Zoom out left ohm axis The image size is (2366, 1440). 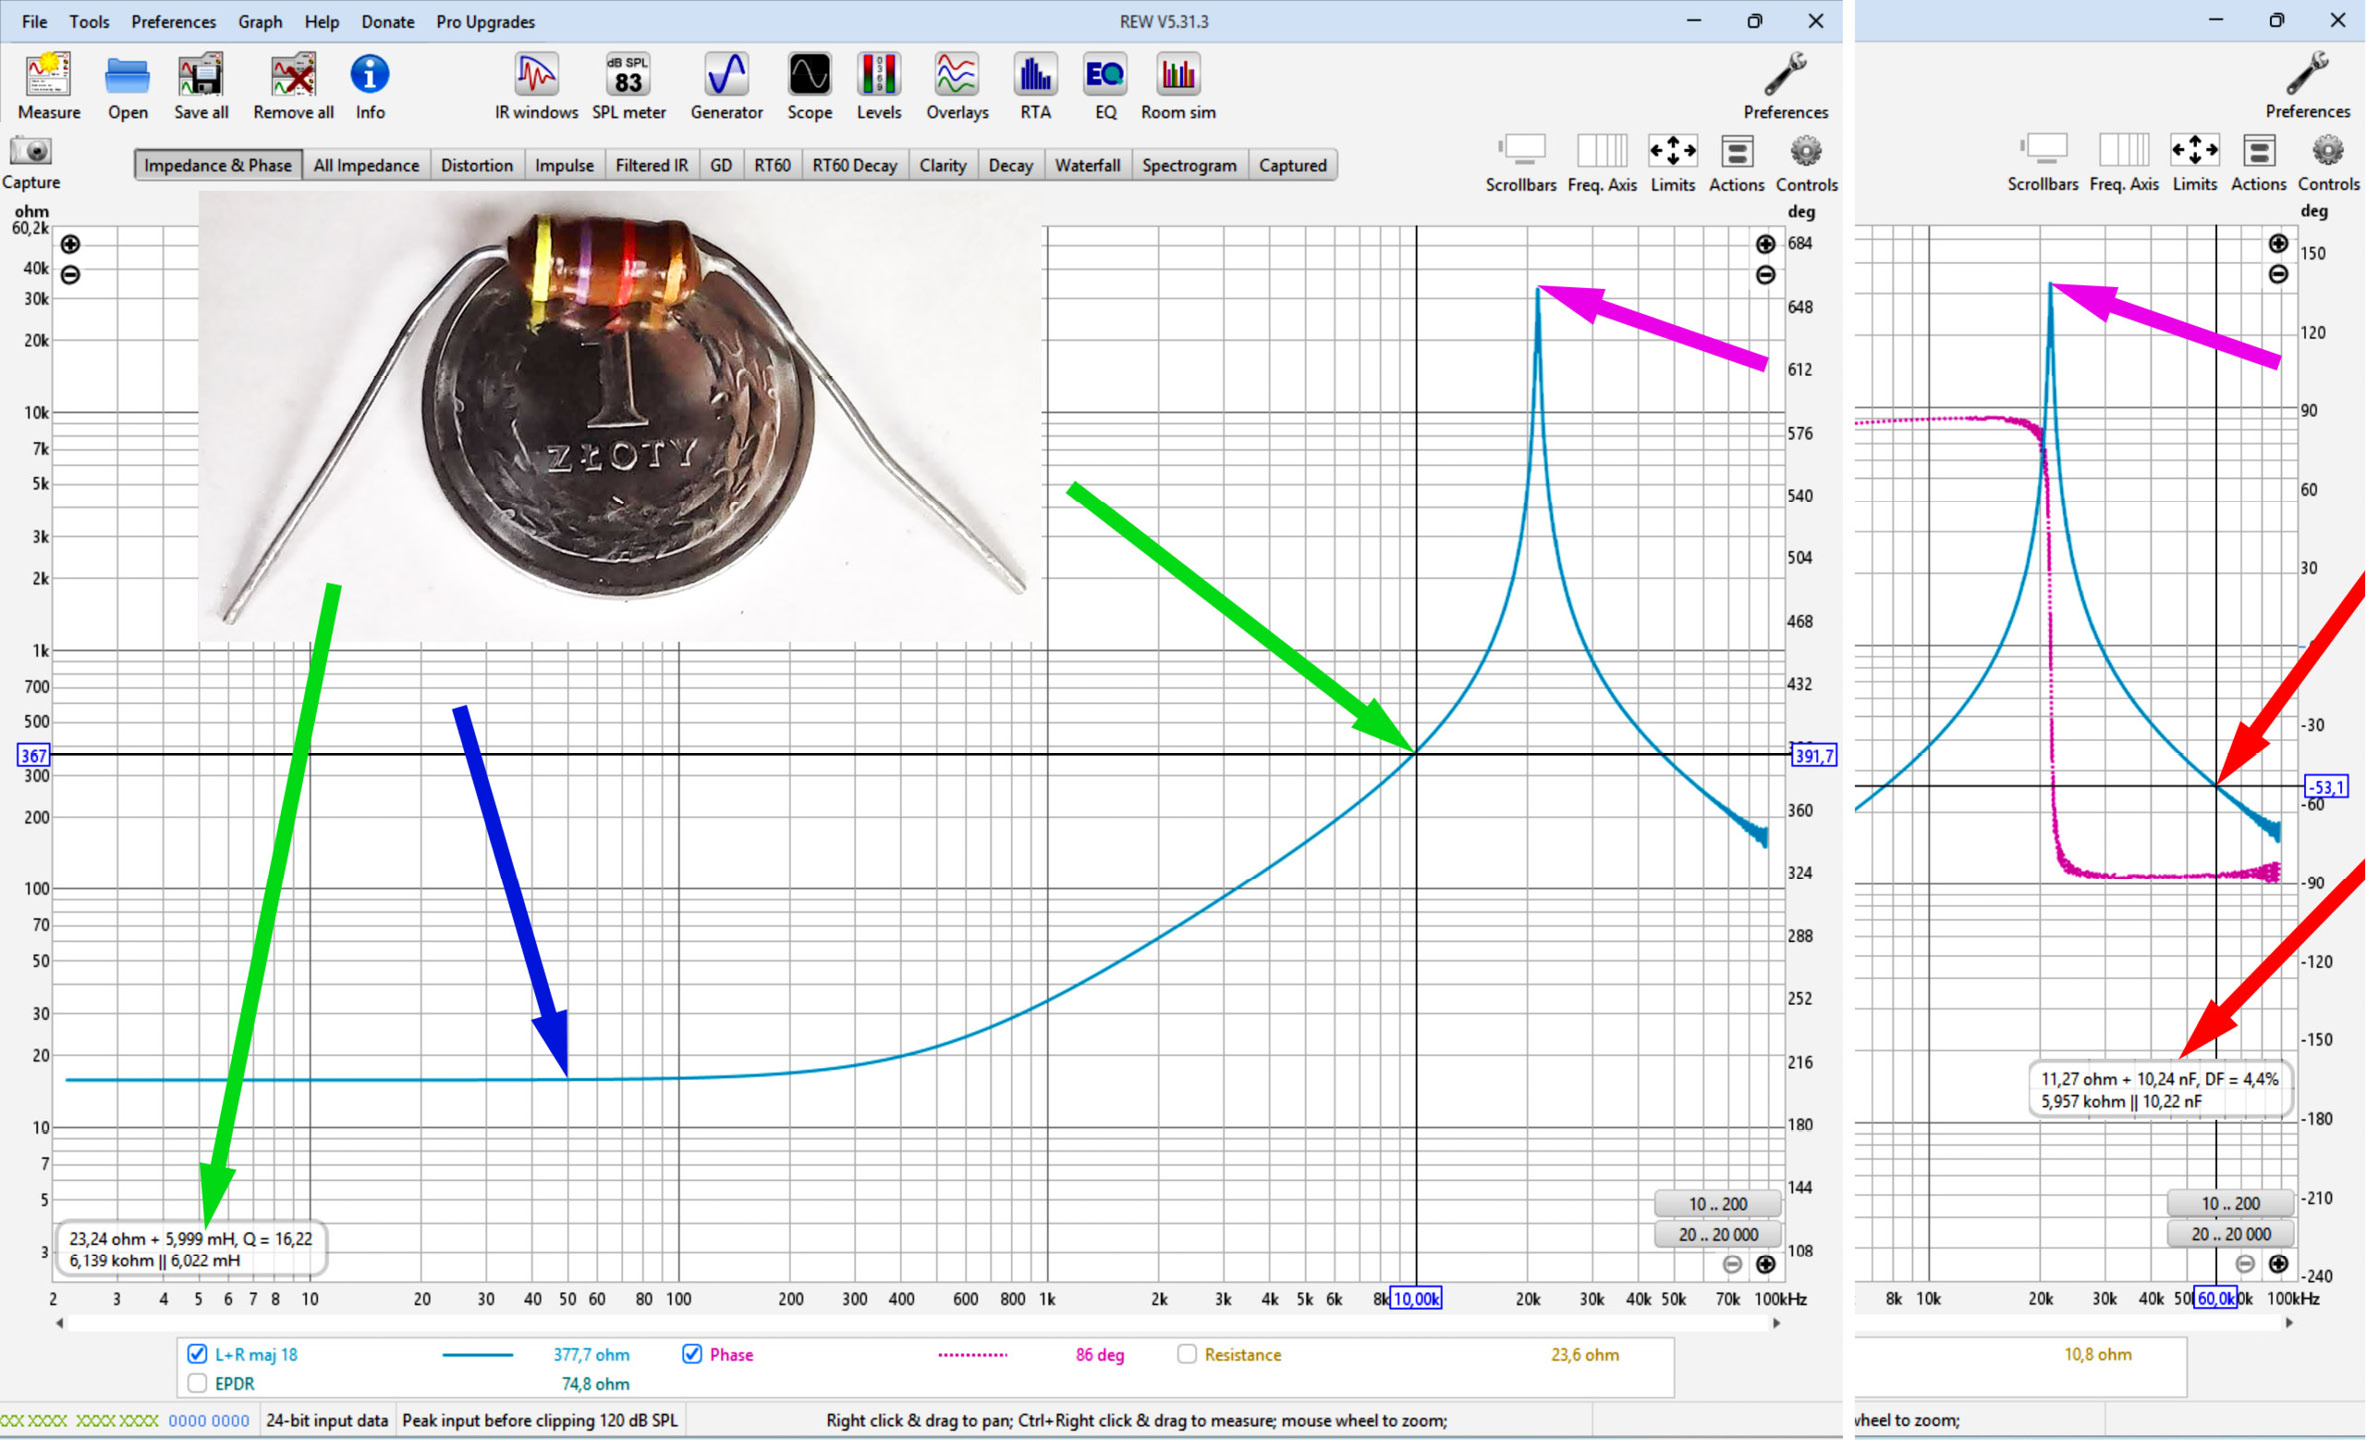tap(70, 274)
